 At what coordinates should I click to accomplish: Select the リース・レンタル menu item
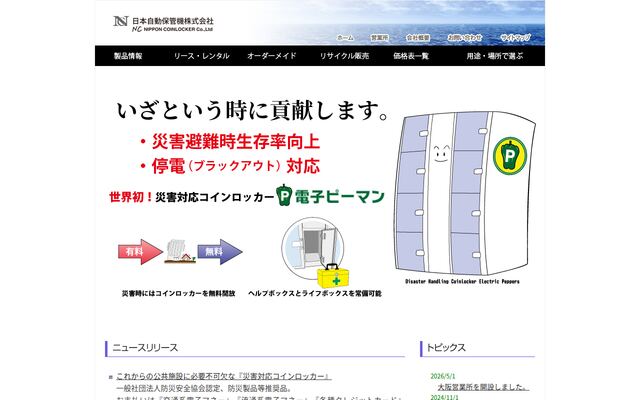pyautogui.click(x=202, y=56)
